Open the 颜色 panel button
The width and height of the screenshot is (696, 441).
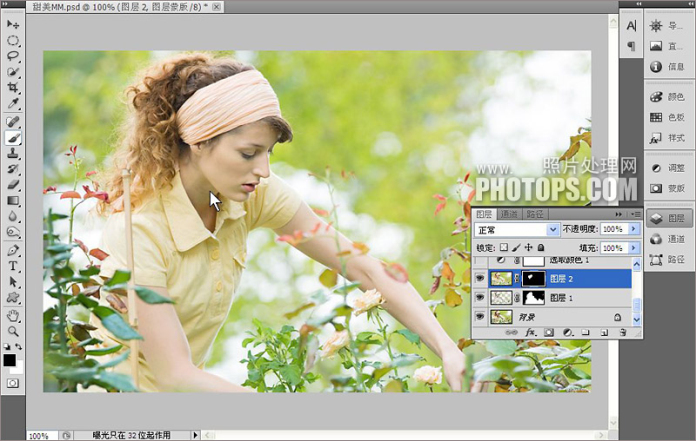point(669,97)
